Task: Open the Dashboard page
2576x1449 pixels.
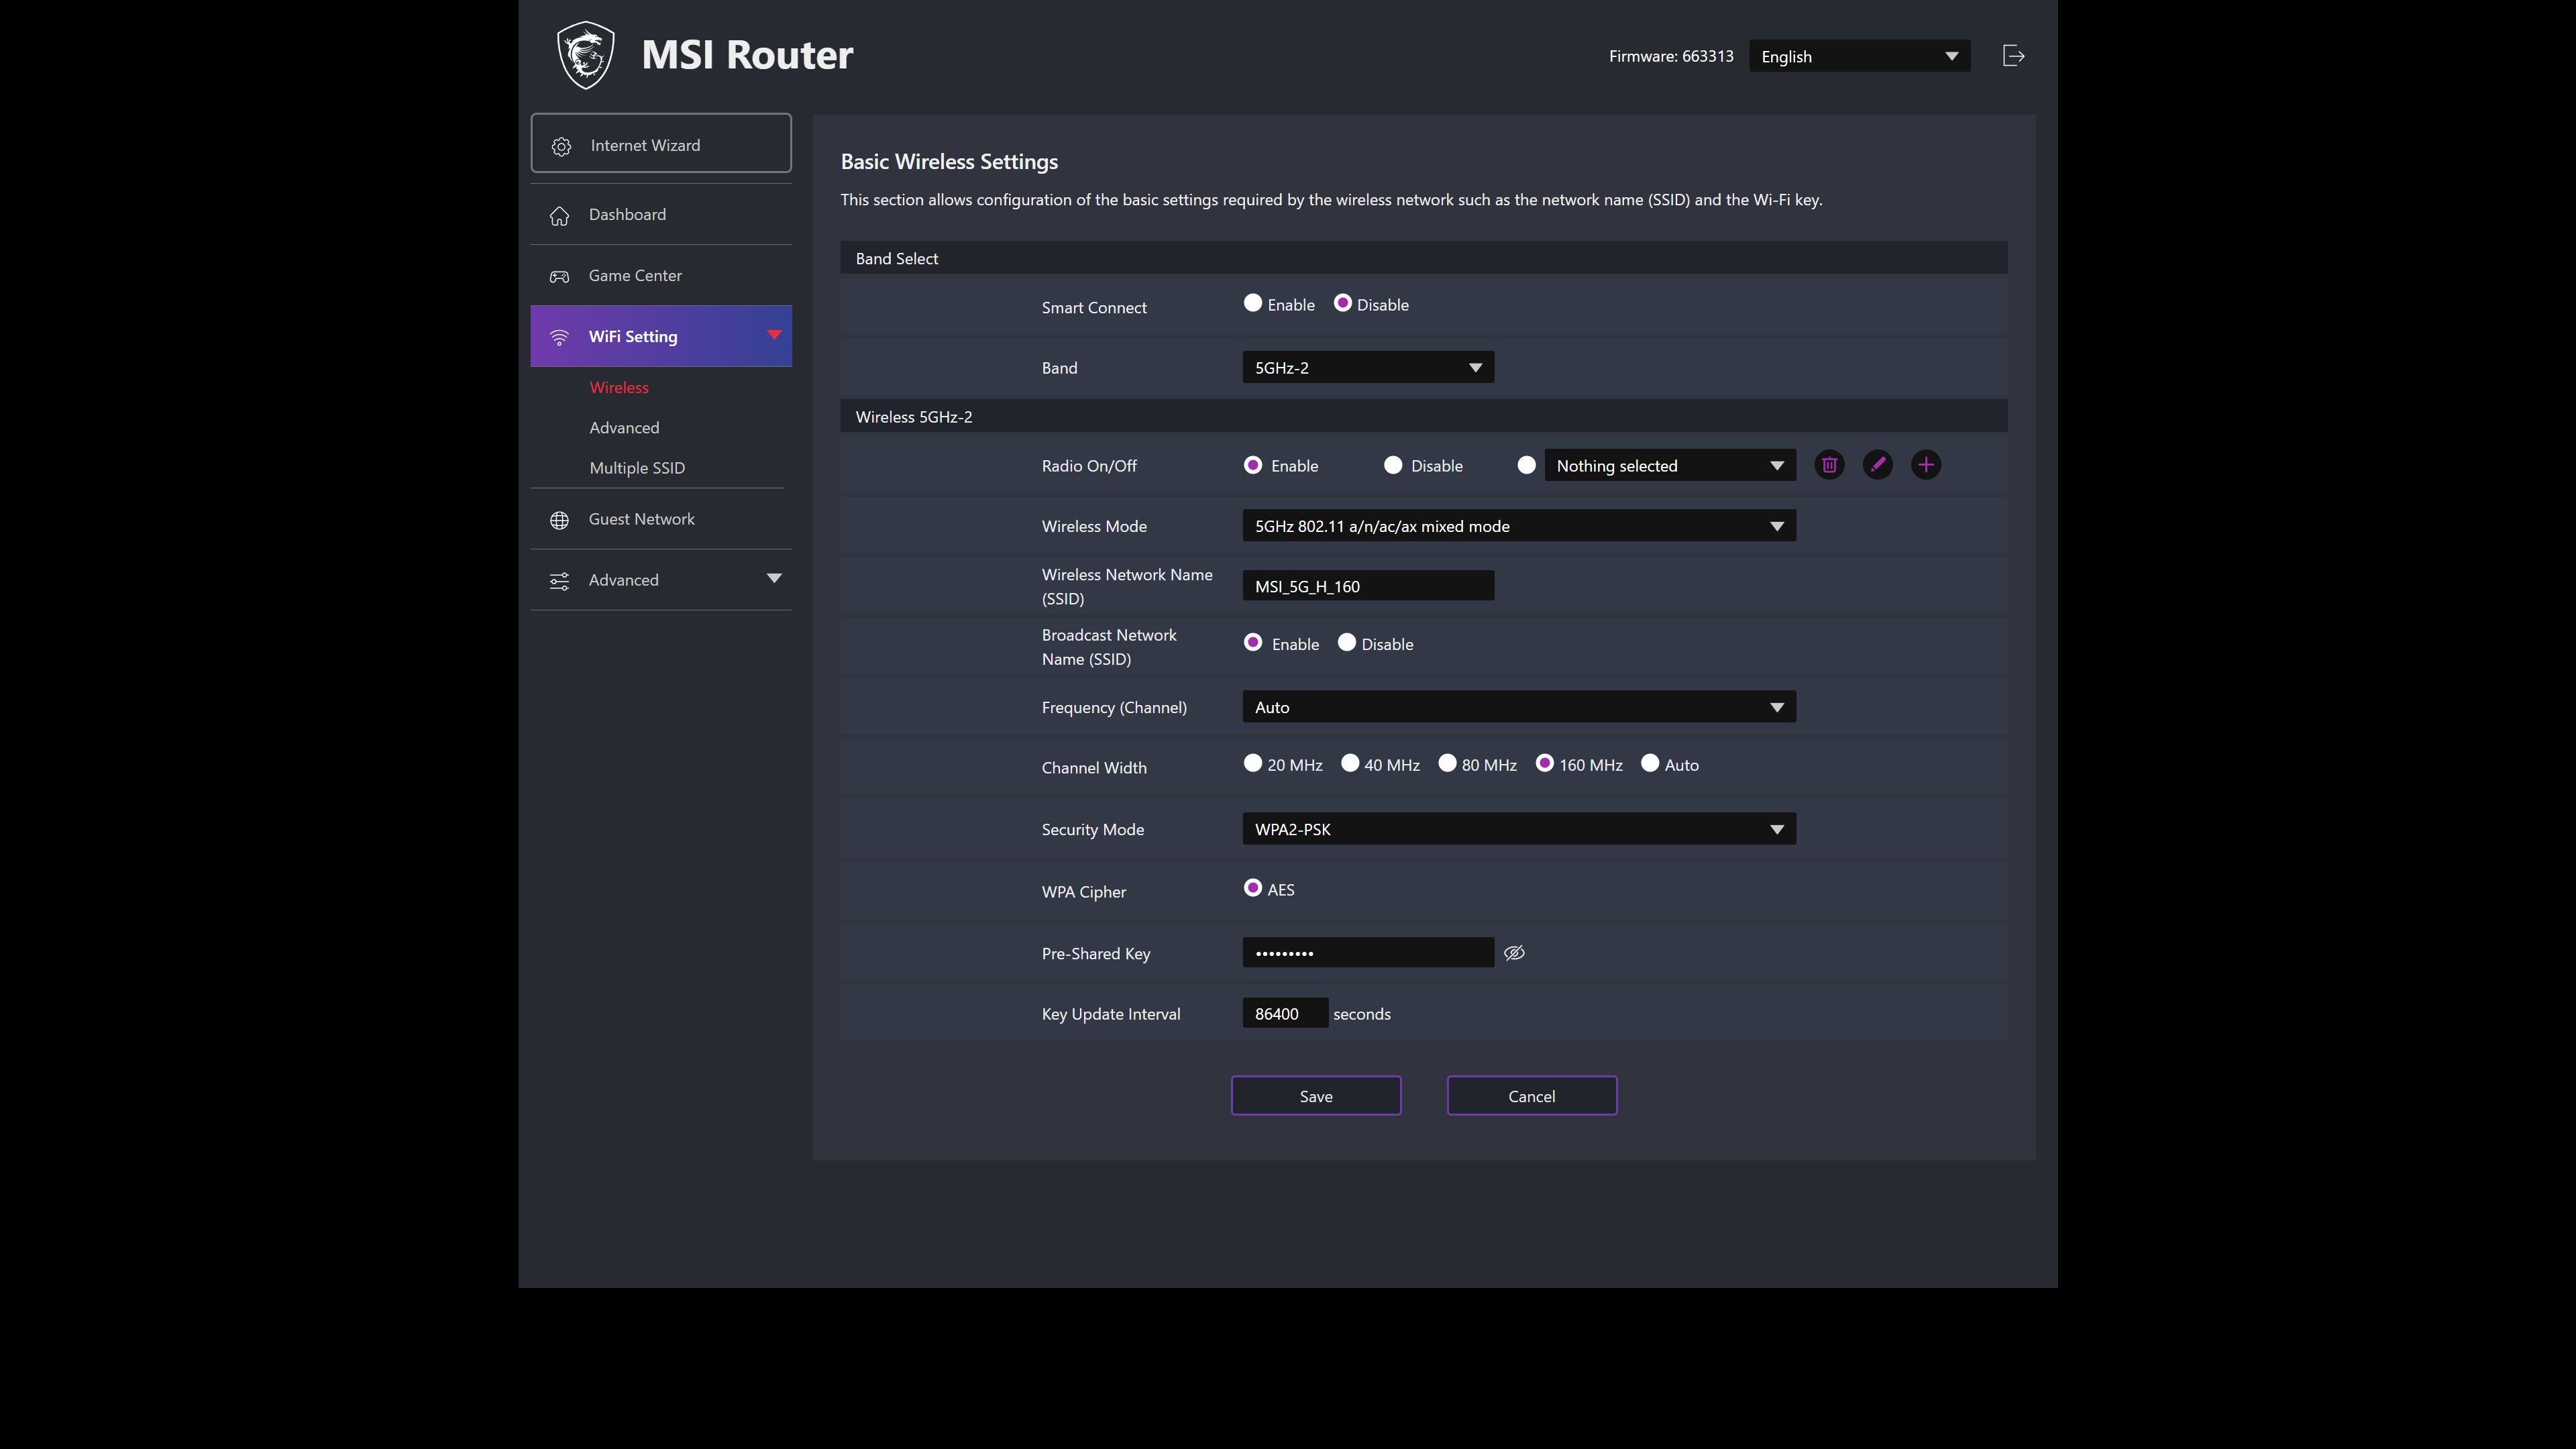Action: (660, 215)
